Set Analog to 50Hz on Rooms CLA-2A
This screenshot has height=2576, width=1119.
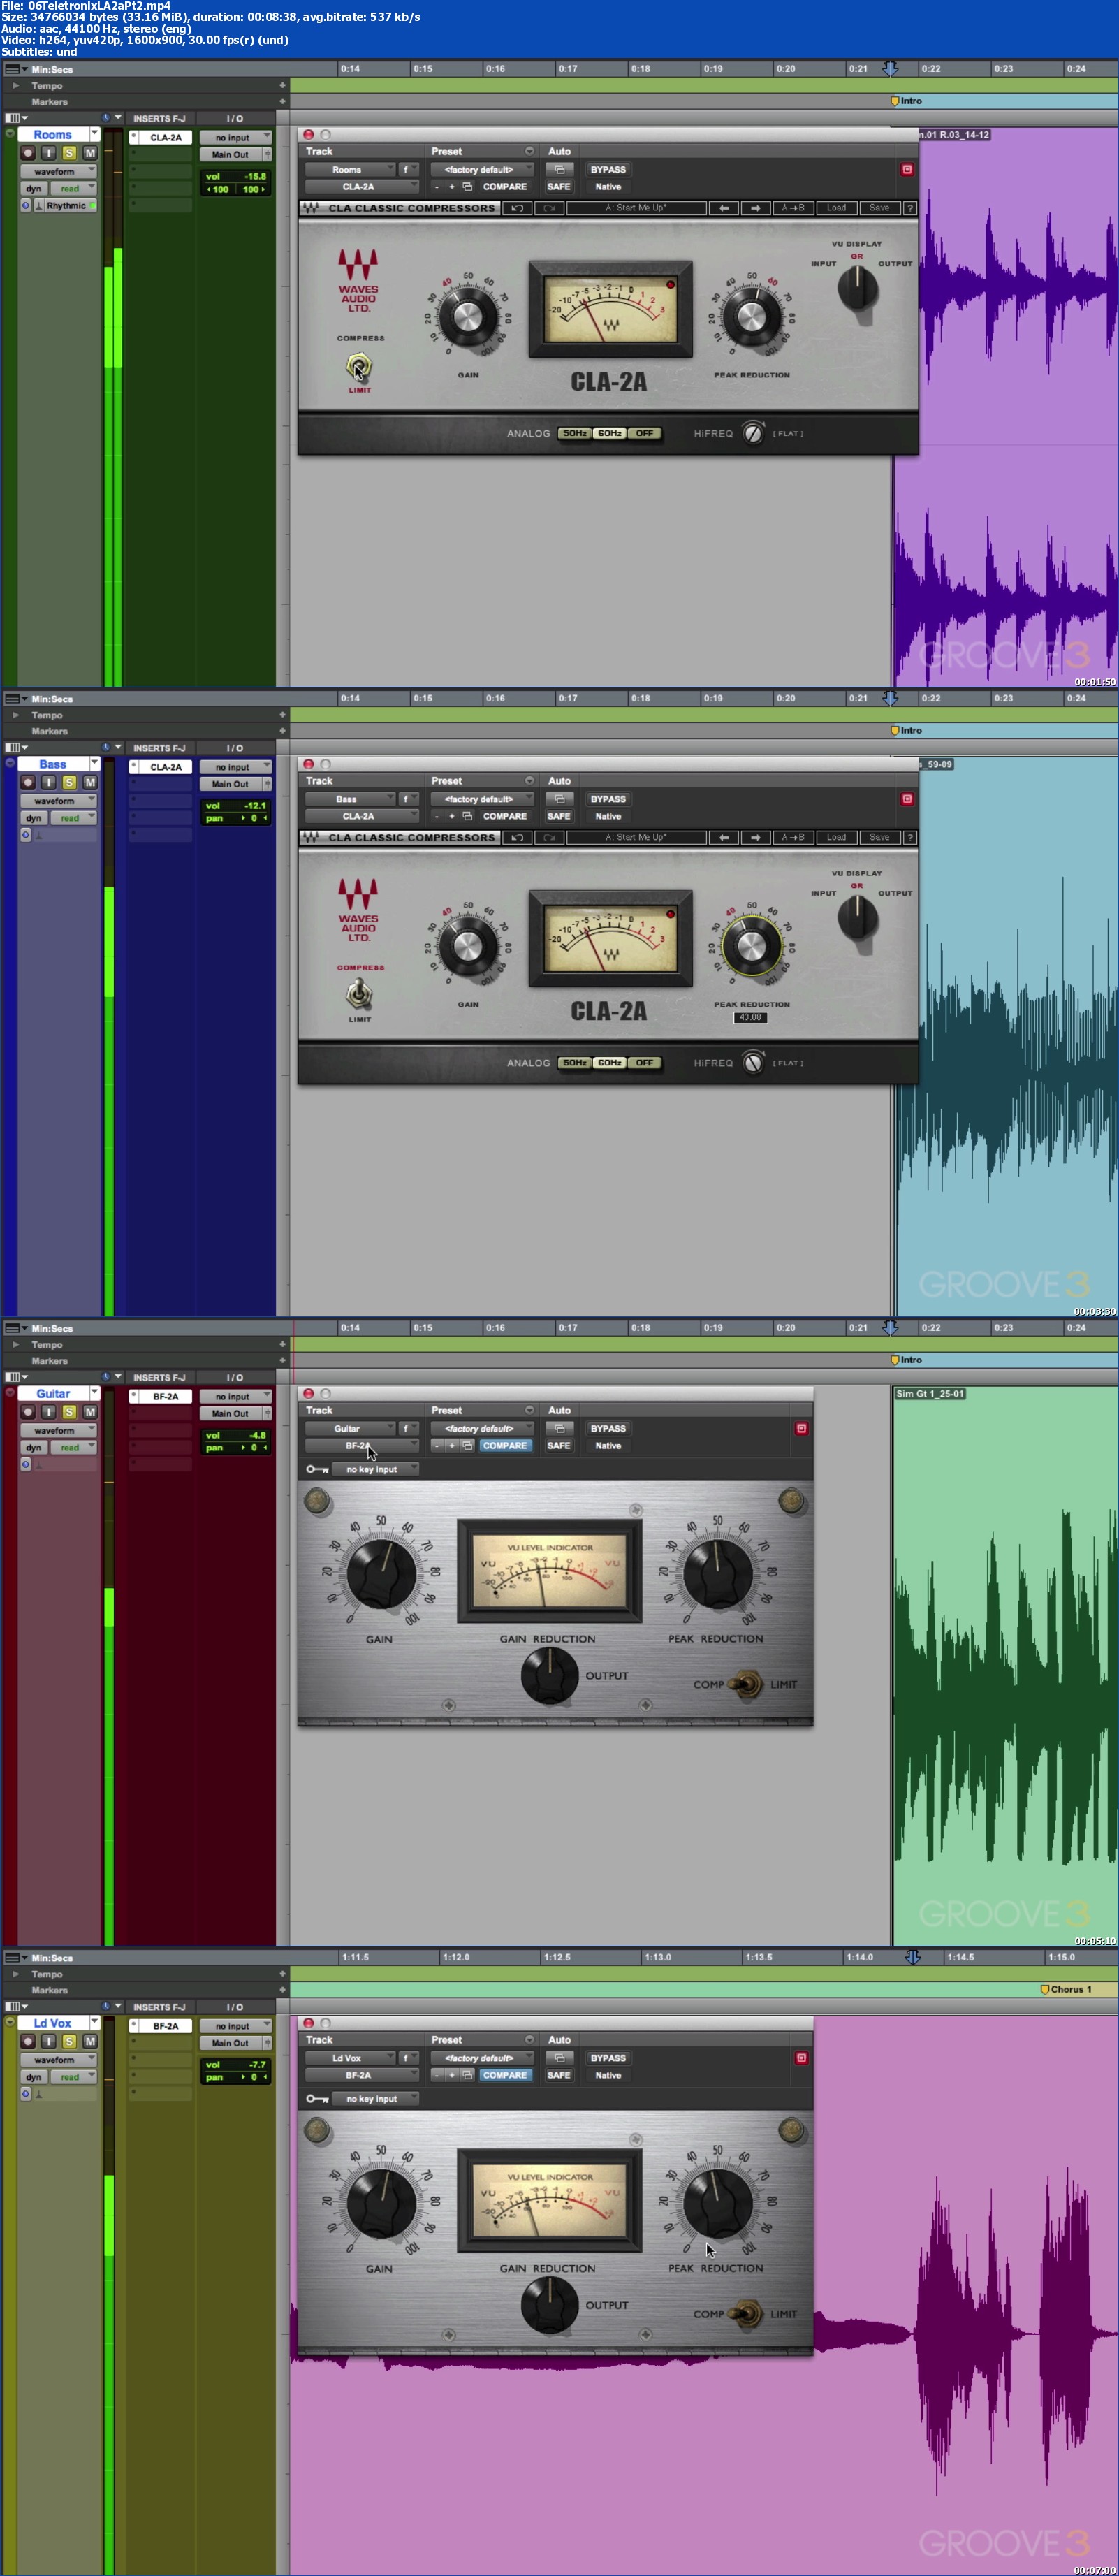click(x=574, y=433)
